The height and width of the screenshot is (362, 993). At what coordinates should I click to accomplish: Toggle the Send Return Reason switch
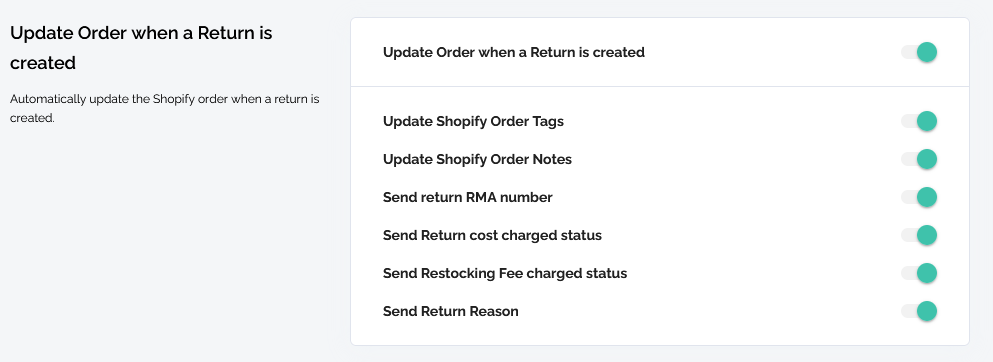click(x=919, y=311)
